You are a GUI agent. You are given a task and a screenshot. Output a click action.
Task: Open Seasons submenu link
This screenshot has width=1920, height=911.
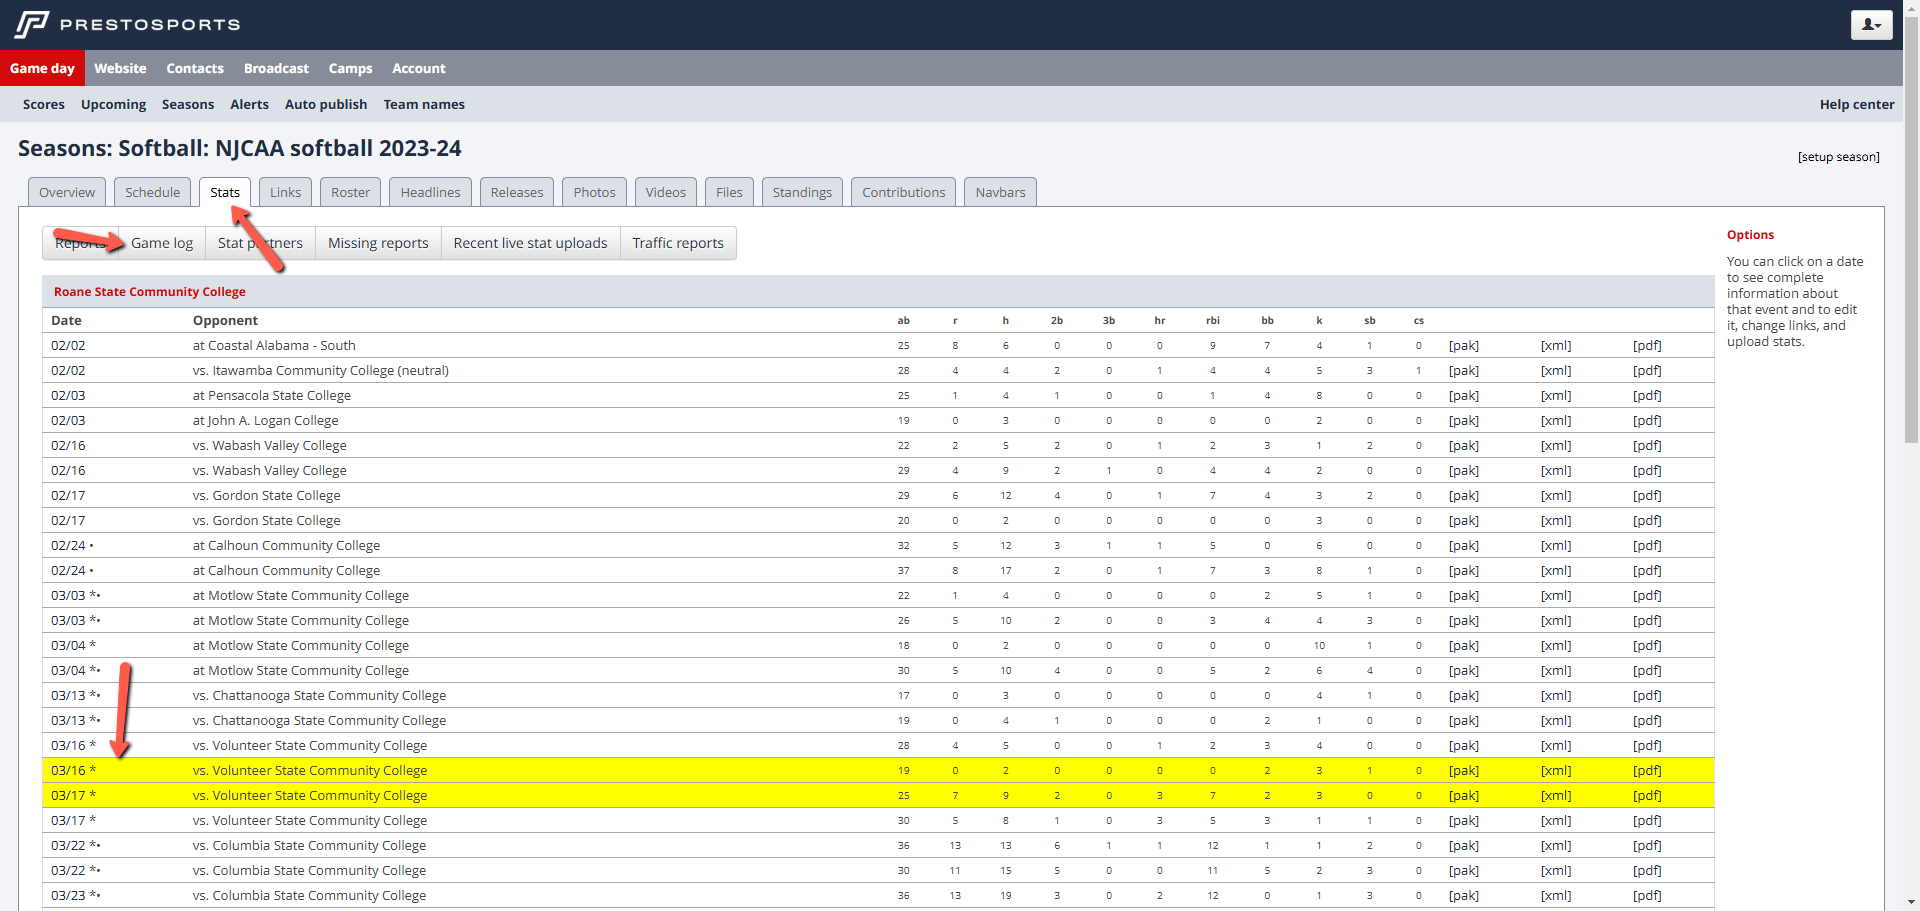(188, 104)
